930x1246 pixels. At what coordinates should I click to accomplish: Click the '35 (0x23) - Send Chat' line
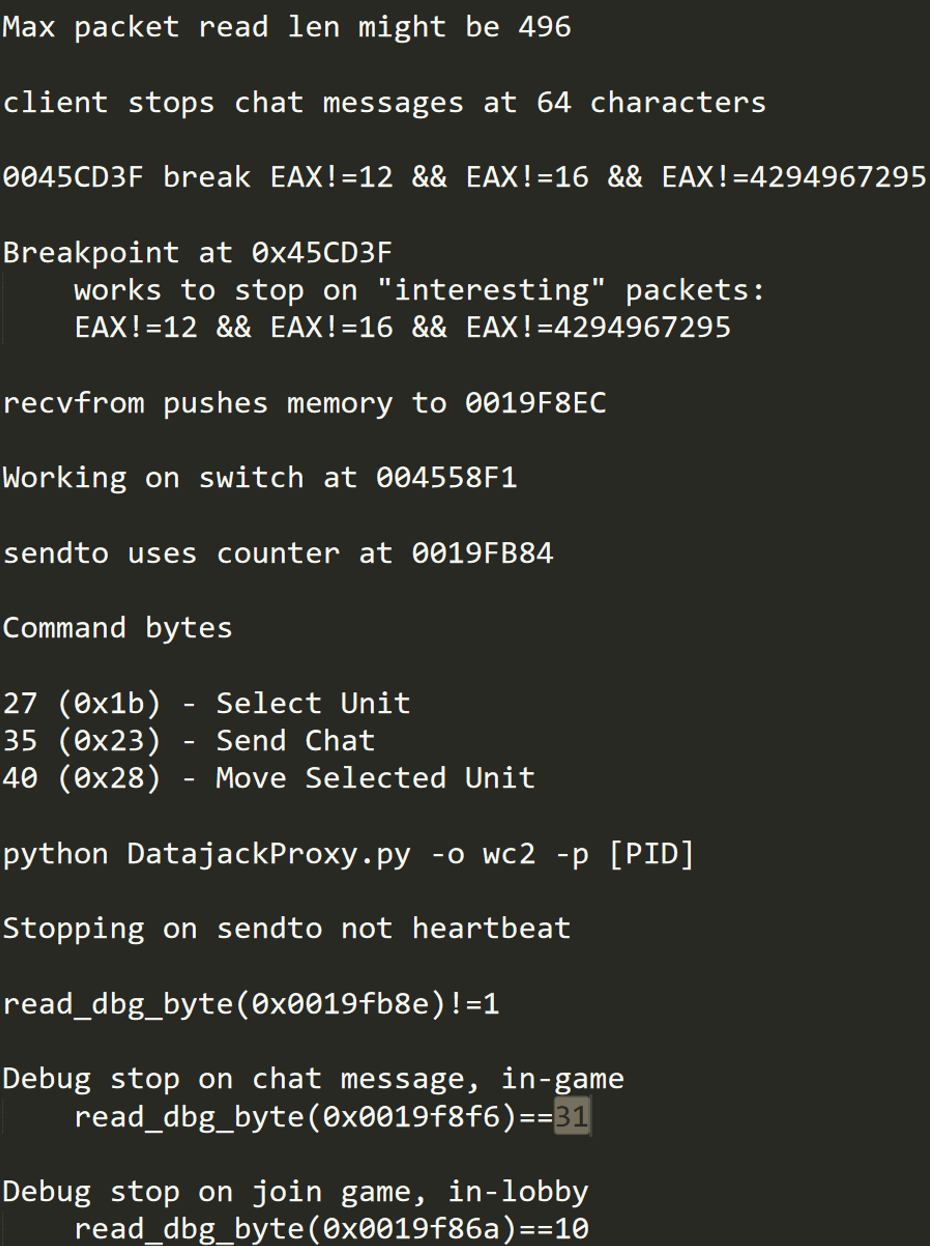tap(189, 741)
